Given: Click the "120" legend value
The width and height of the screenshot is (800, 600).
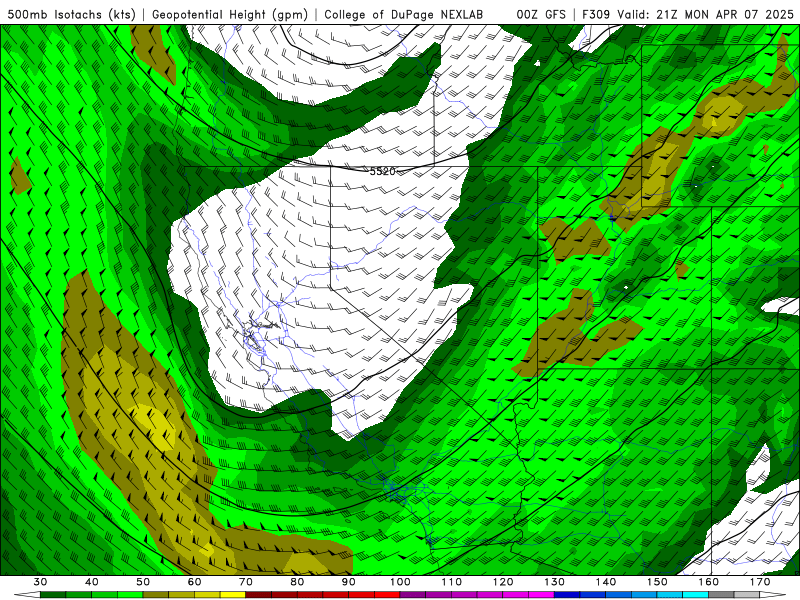Looking at the screenshot, I should (x=503, y=582).
